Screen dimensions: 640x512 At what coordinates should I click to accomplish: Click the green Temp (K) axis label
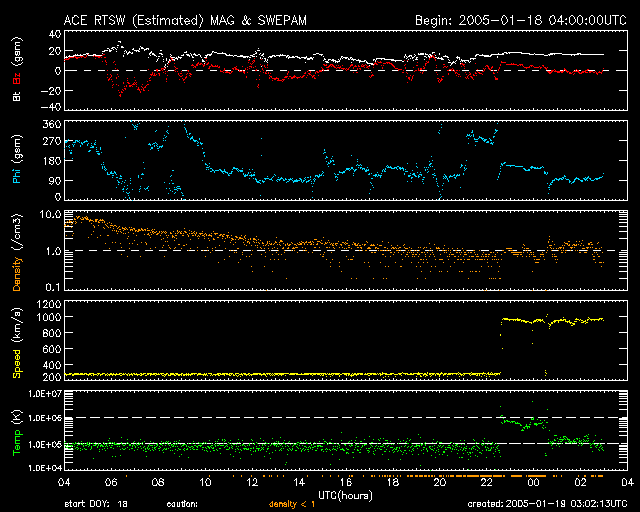[15, 430]
